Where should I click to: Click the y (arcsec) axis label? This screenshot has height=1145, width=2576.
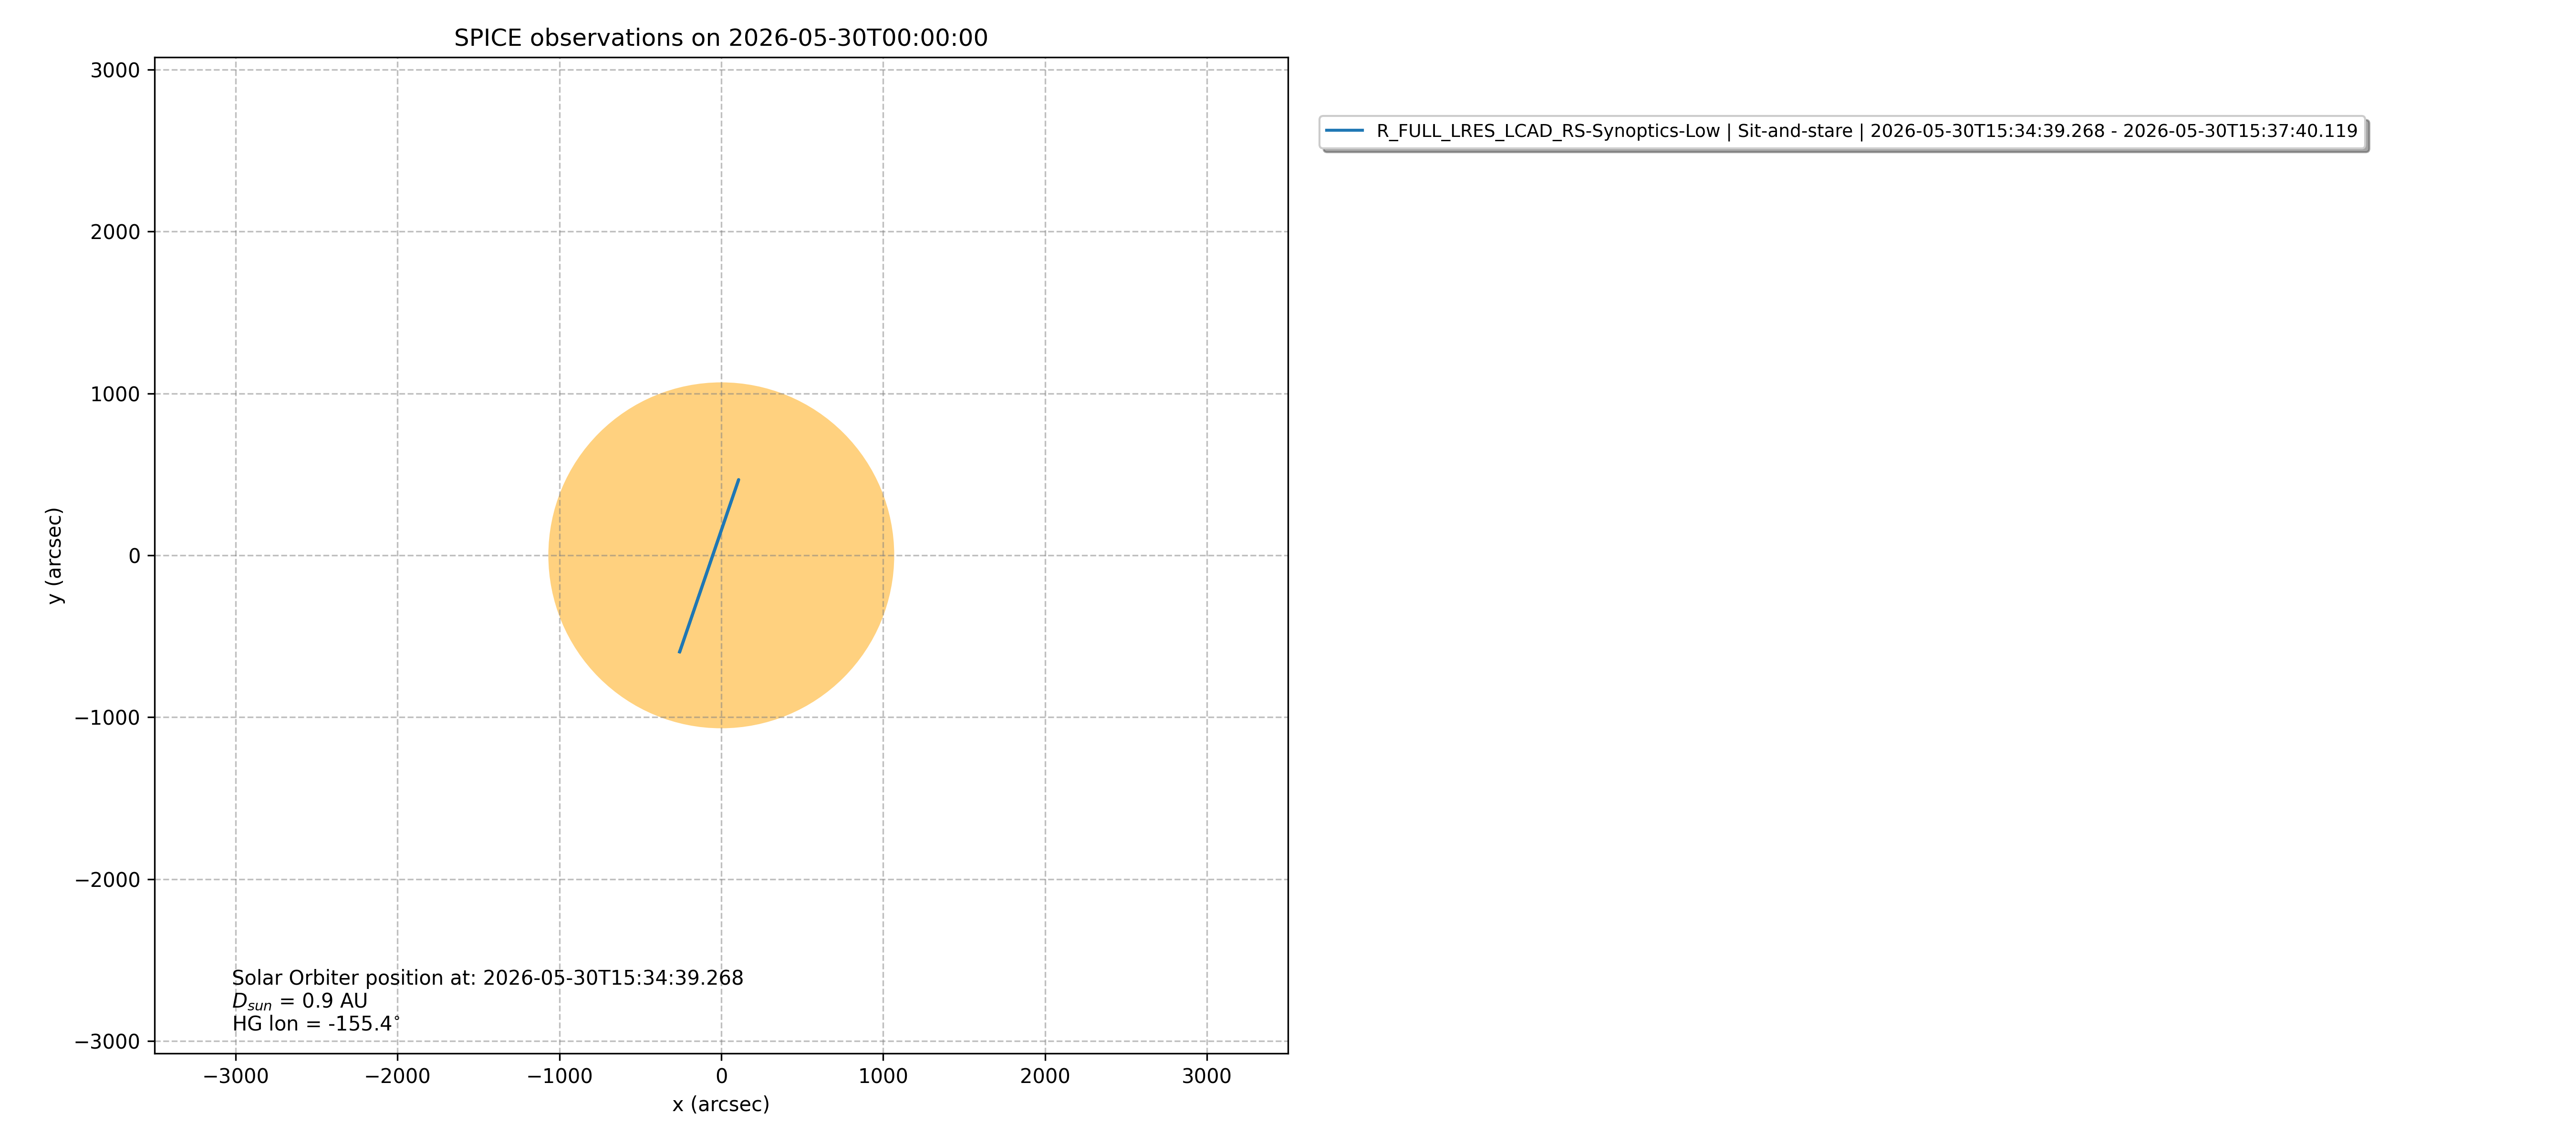point(55,555)
